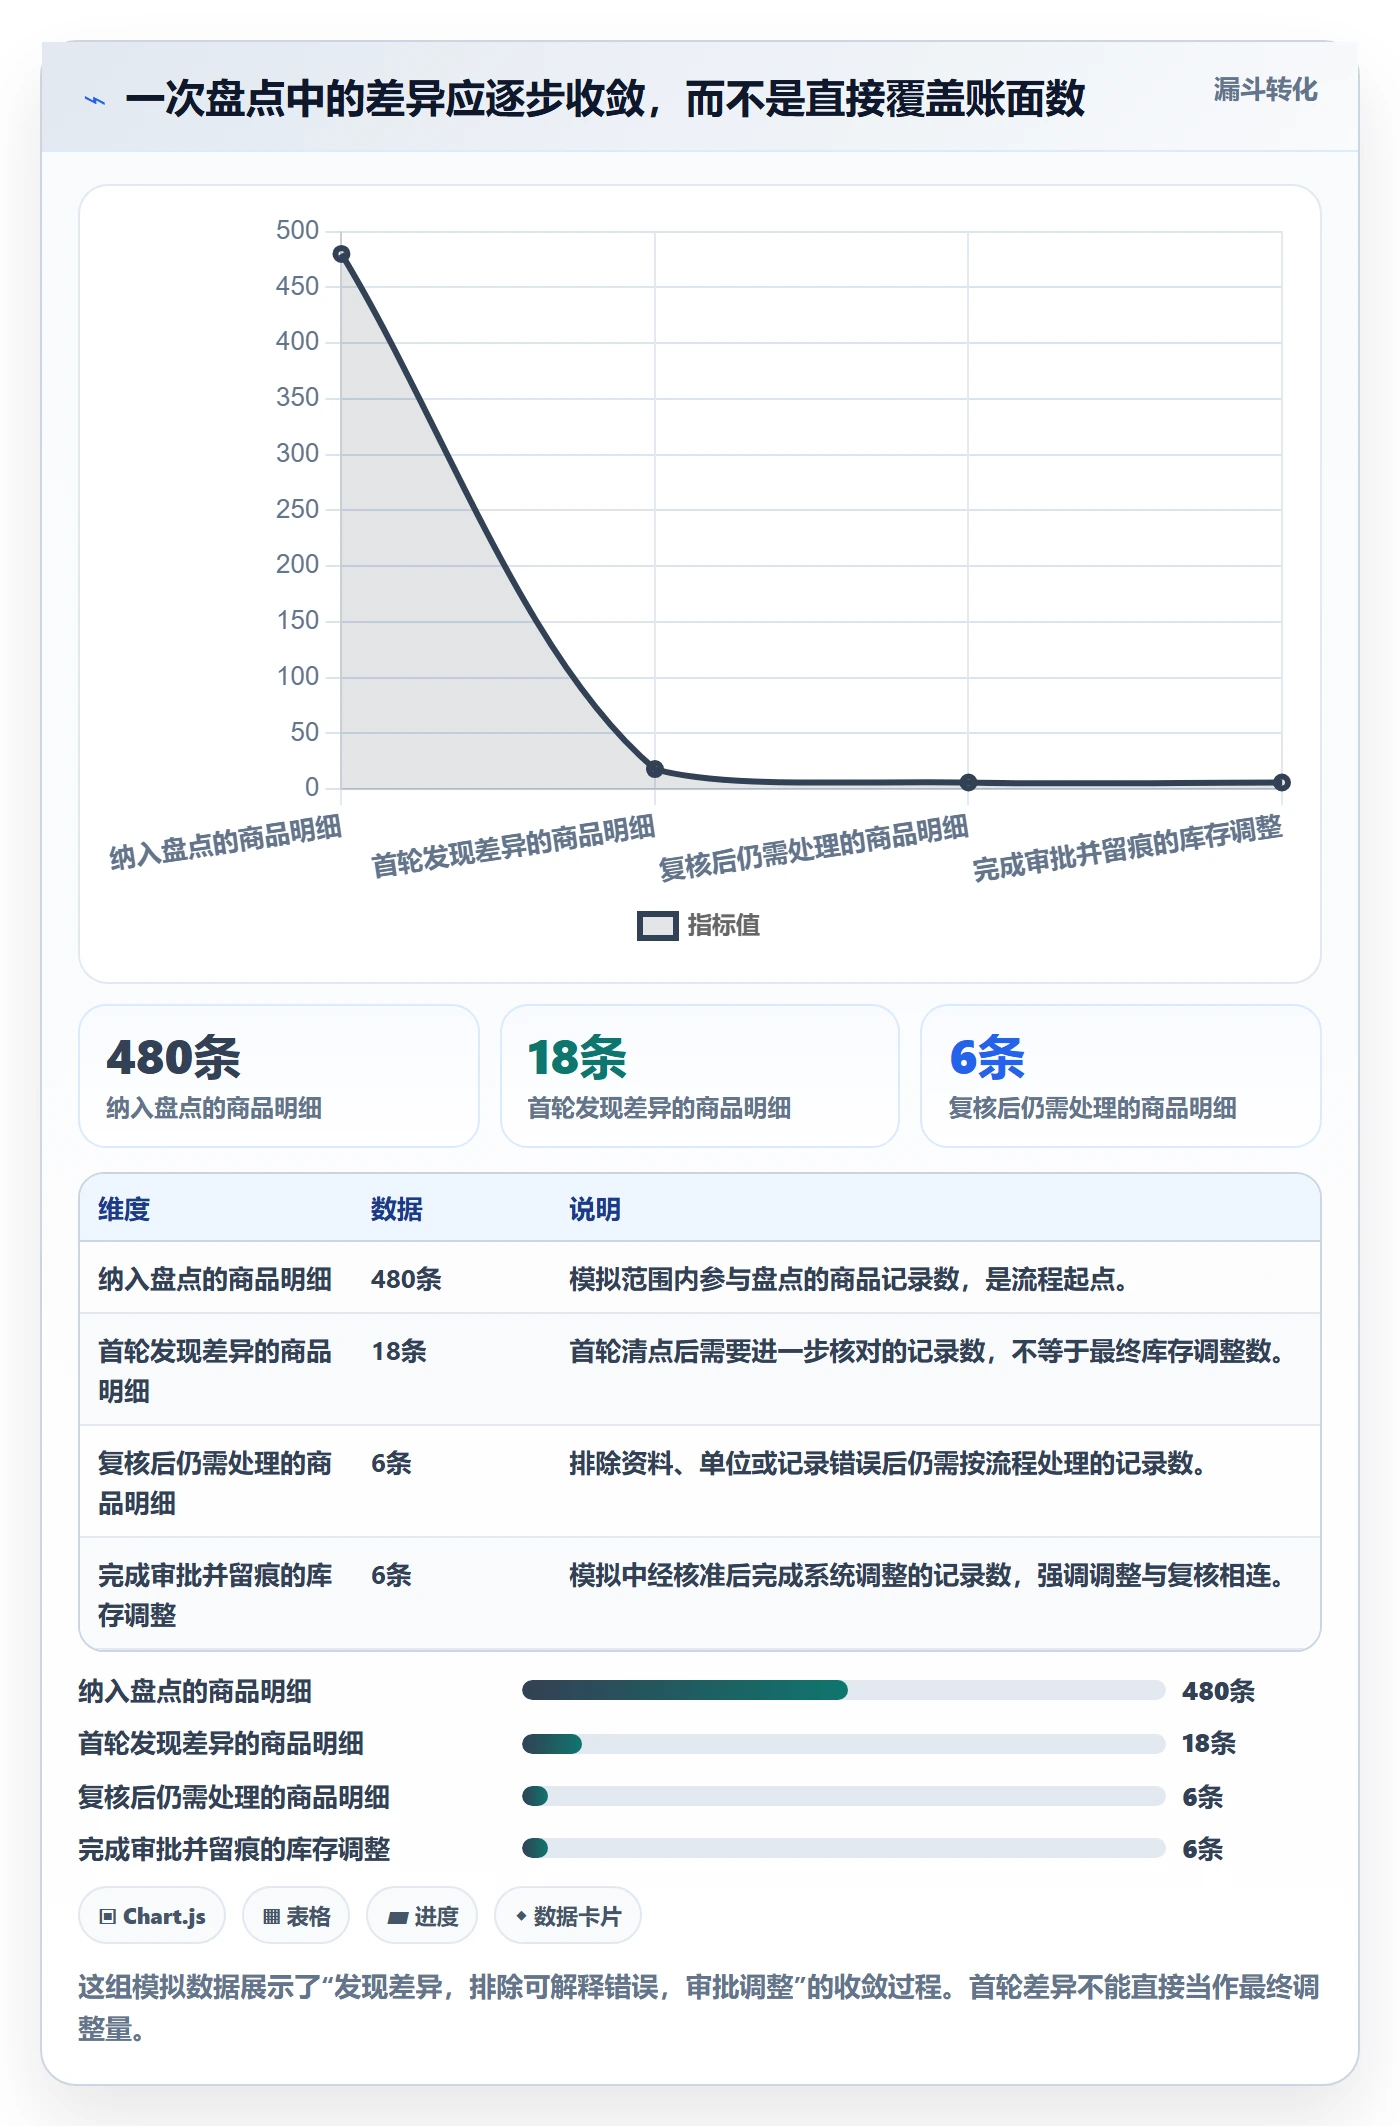
Task: Click the x-axis label 首轮发现差异的商品明细
Action: tap(513, 846)
